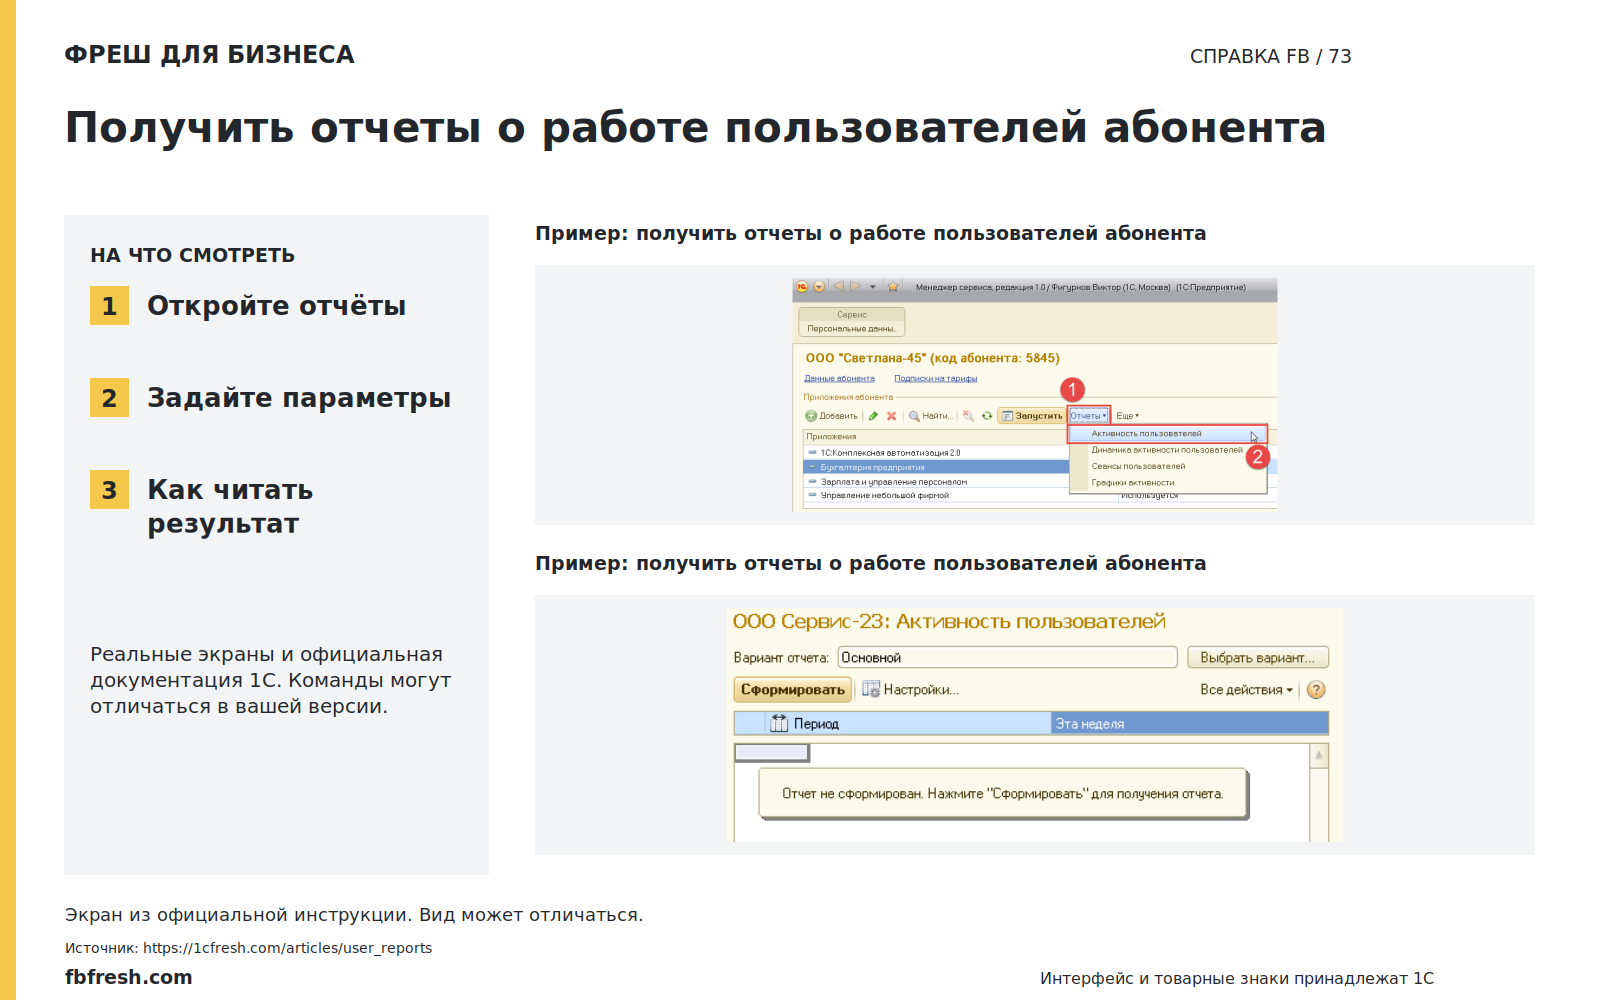Click the round orange menu button in title bar
This screenshot has height=1000, width=1600.
(819, 287)
